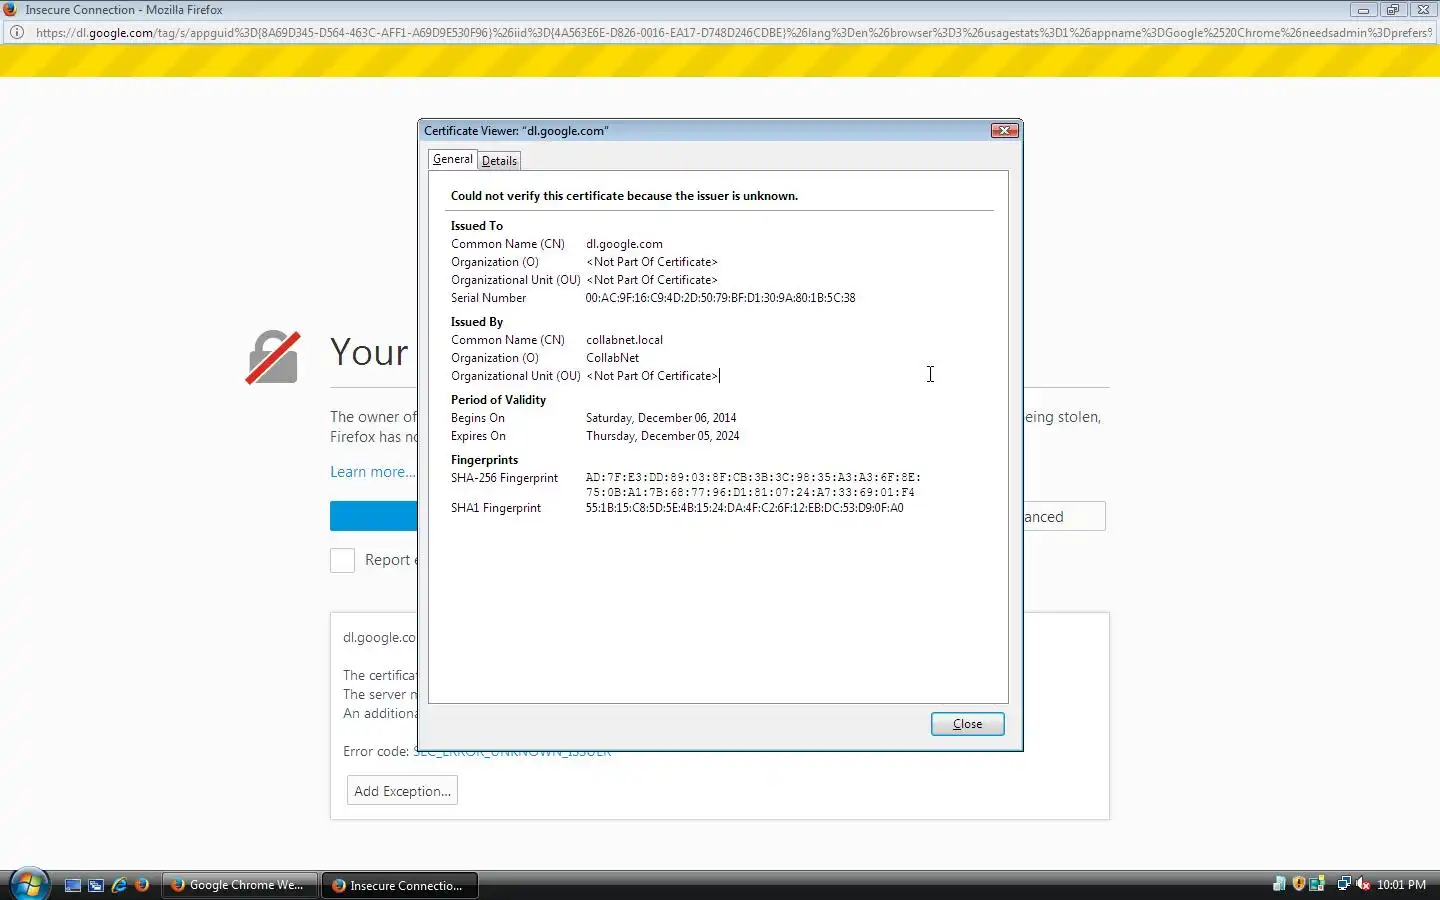
Task: Click the Windows Sidebar tray icon
Action: pyautogui.click(x=1317, y=884)
